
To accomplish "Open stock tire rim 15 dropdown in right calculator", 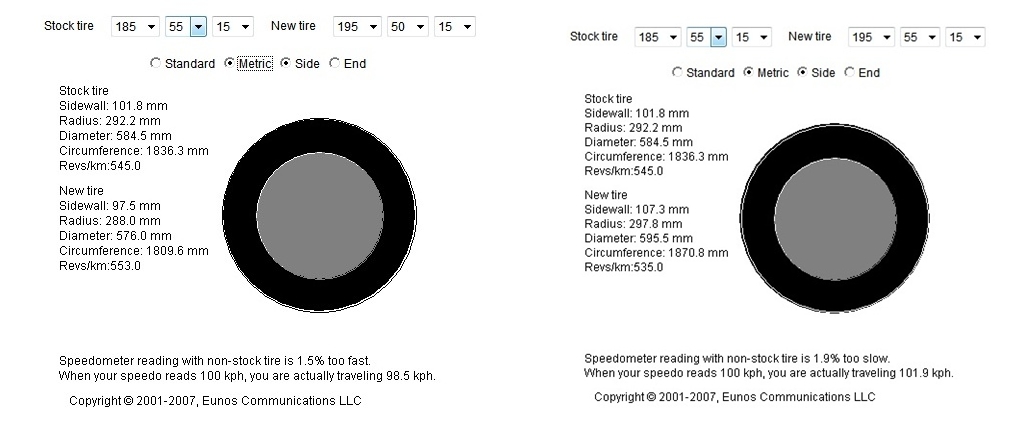I will coord(752,37).
